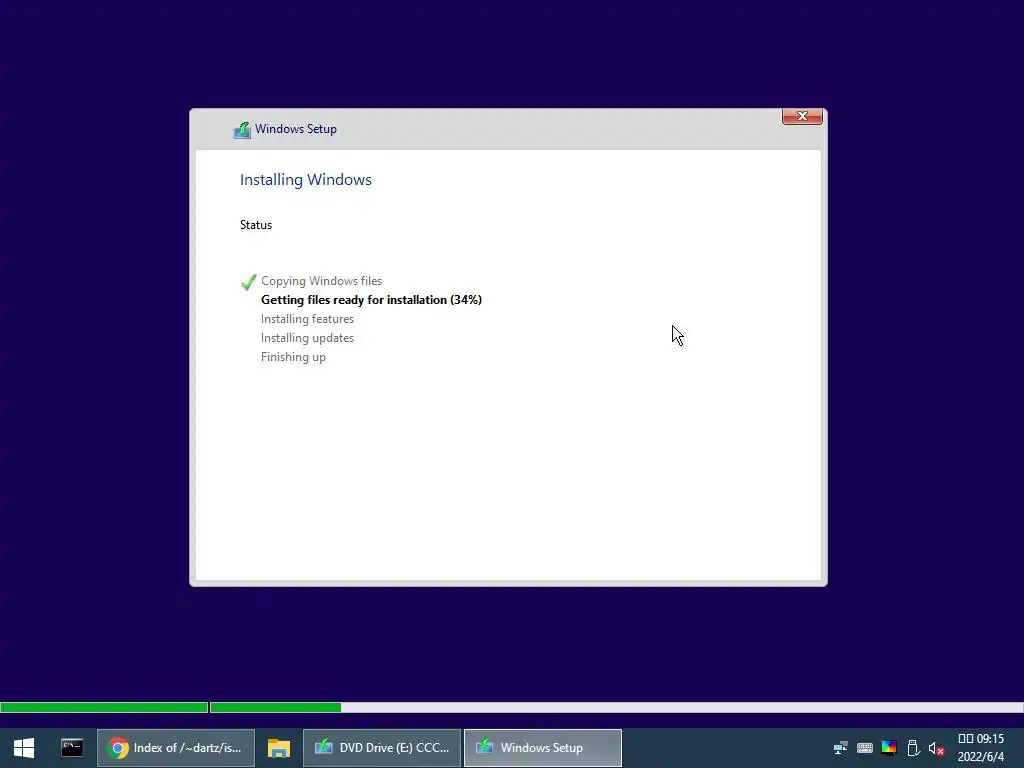Click the green checkmark beside Copying Windows files

(x=248, y=281)
